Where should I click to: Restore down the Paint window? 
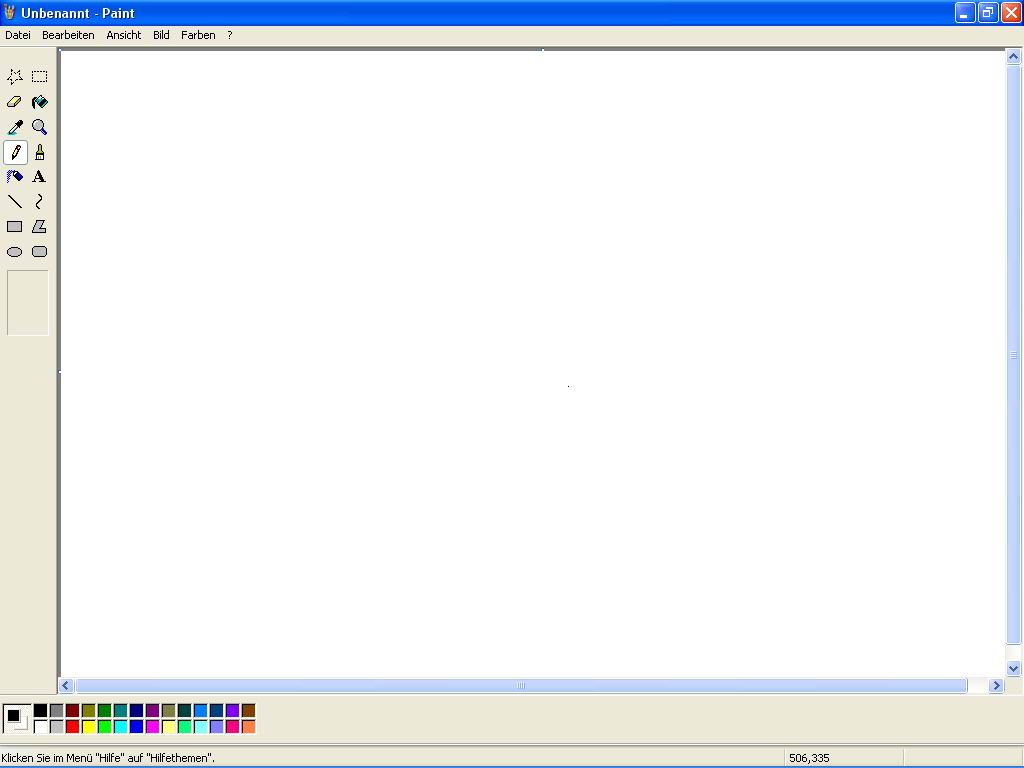988,12
